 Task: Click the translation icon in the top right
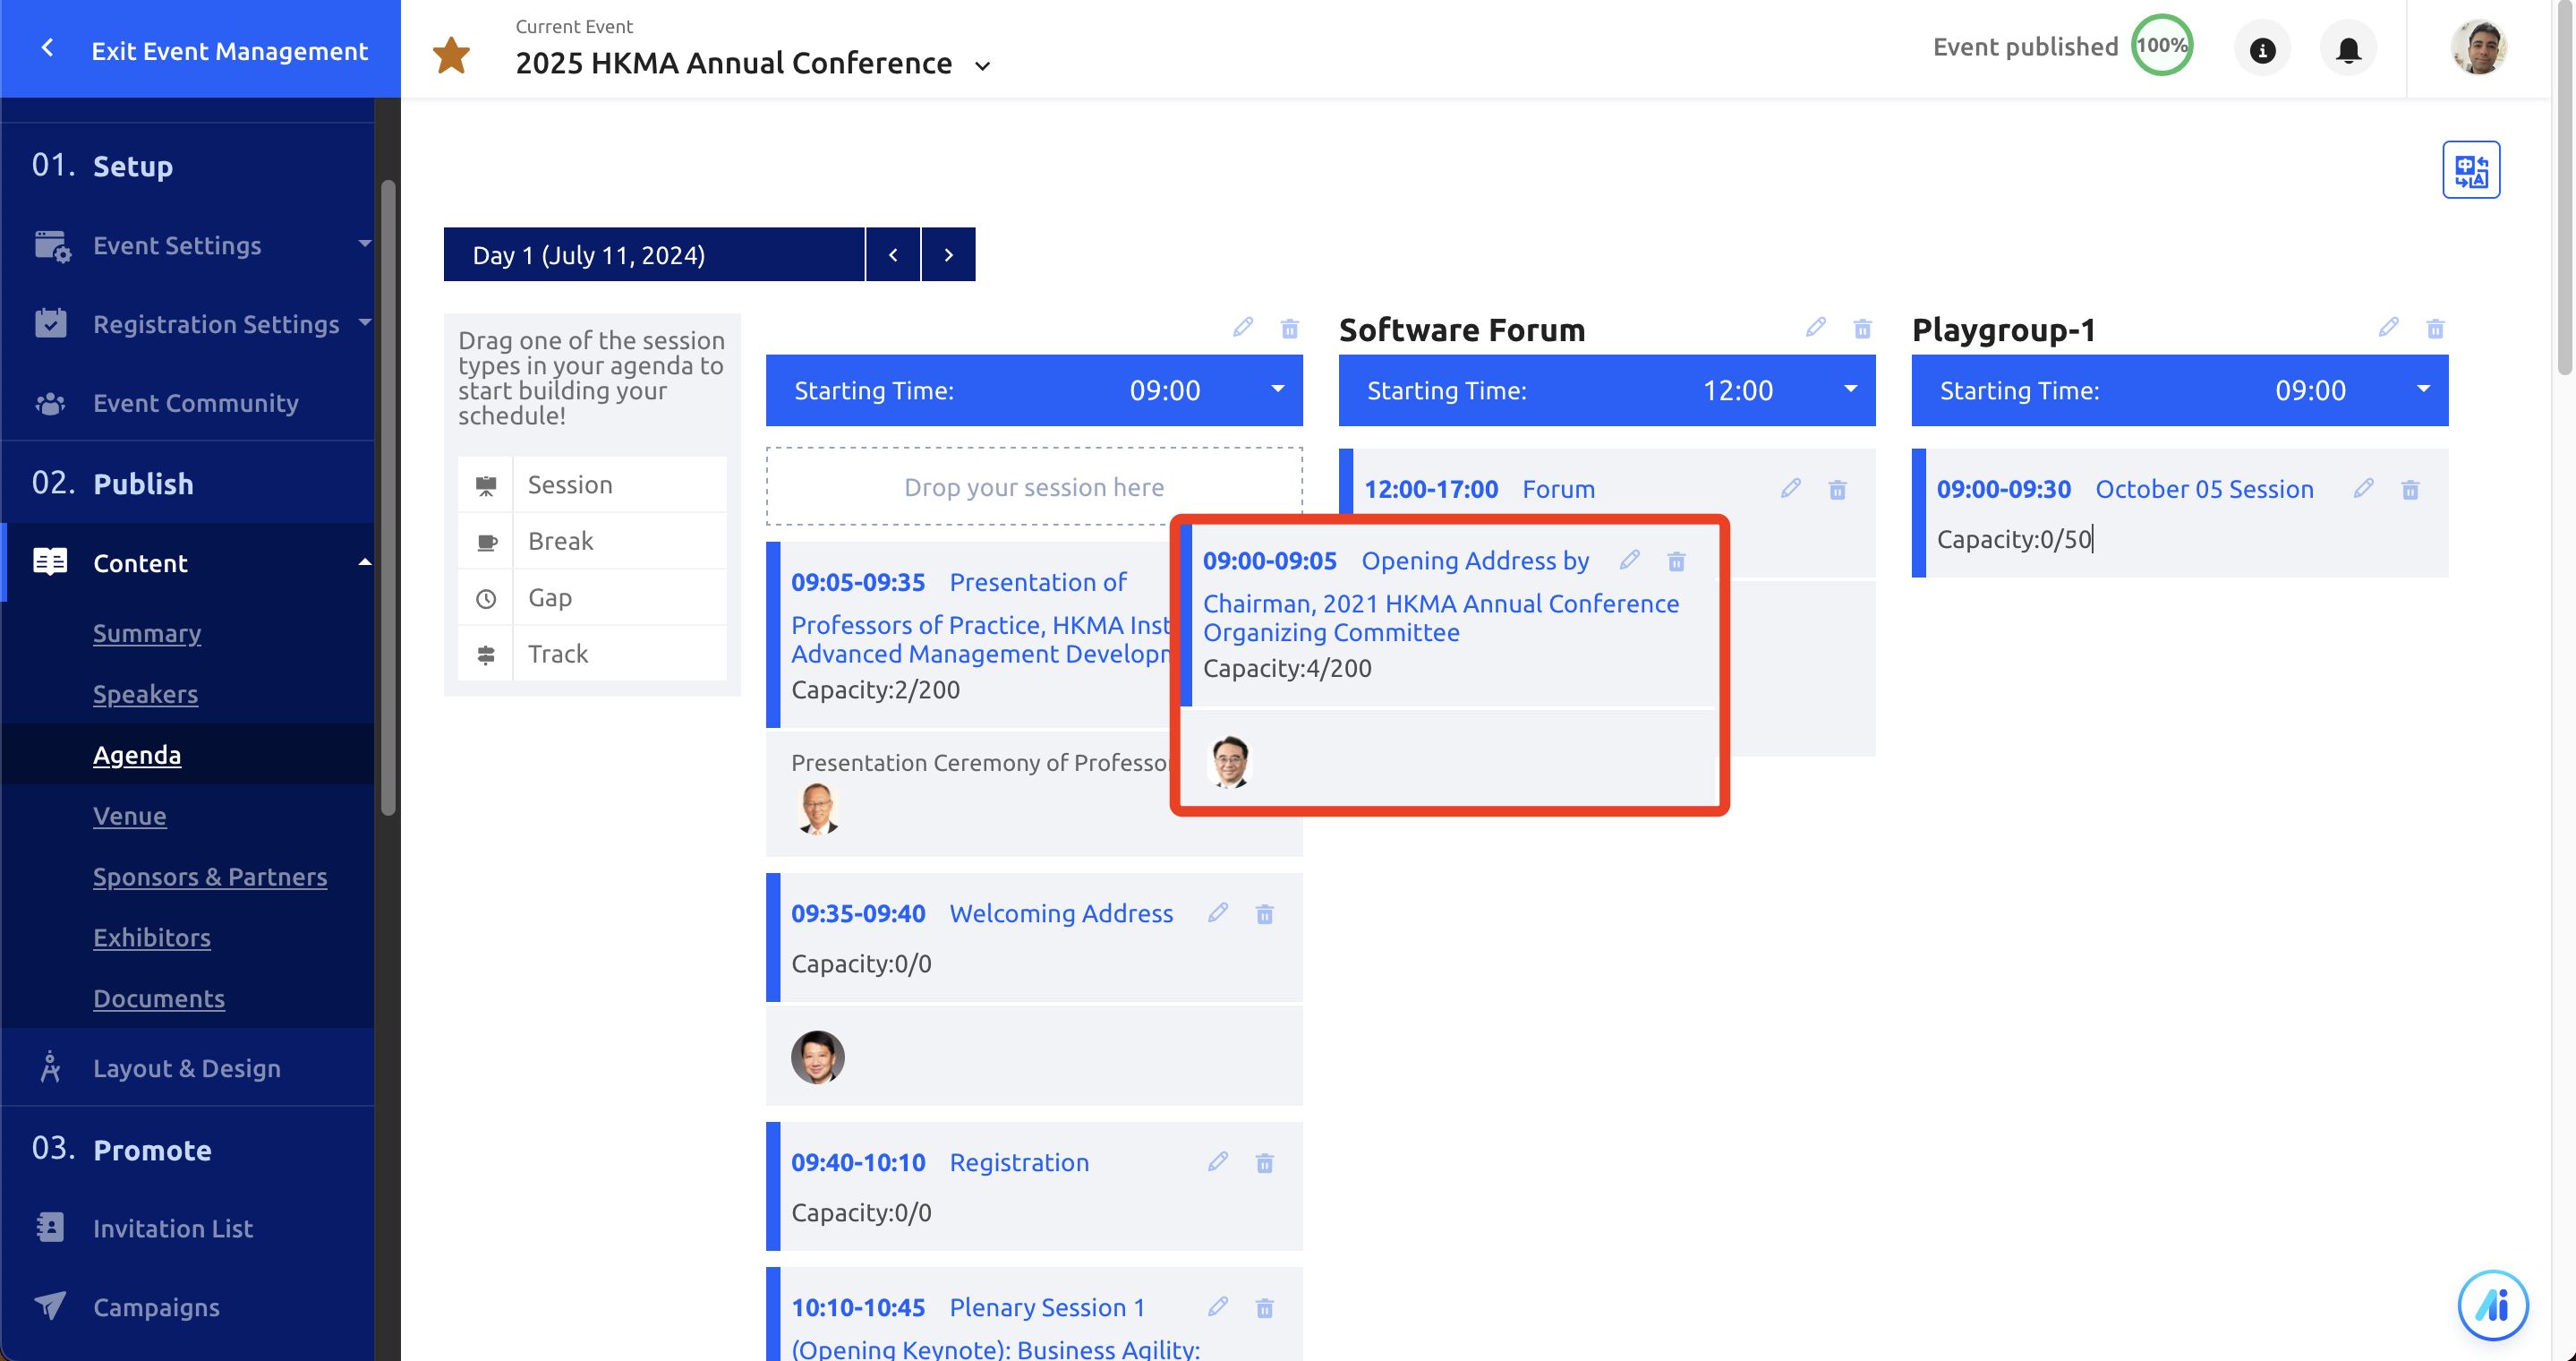tap(2470, 170)
